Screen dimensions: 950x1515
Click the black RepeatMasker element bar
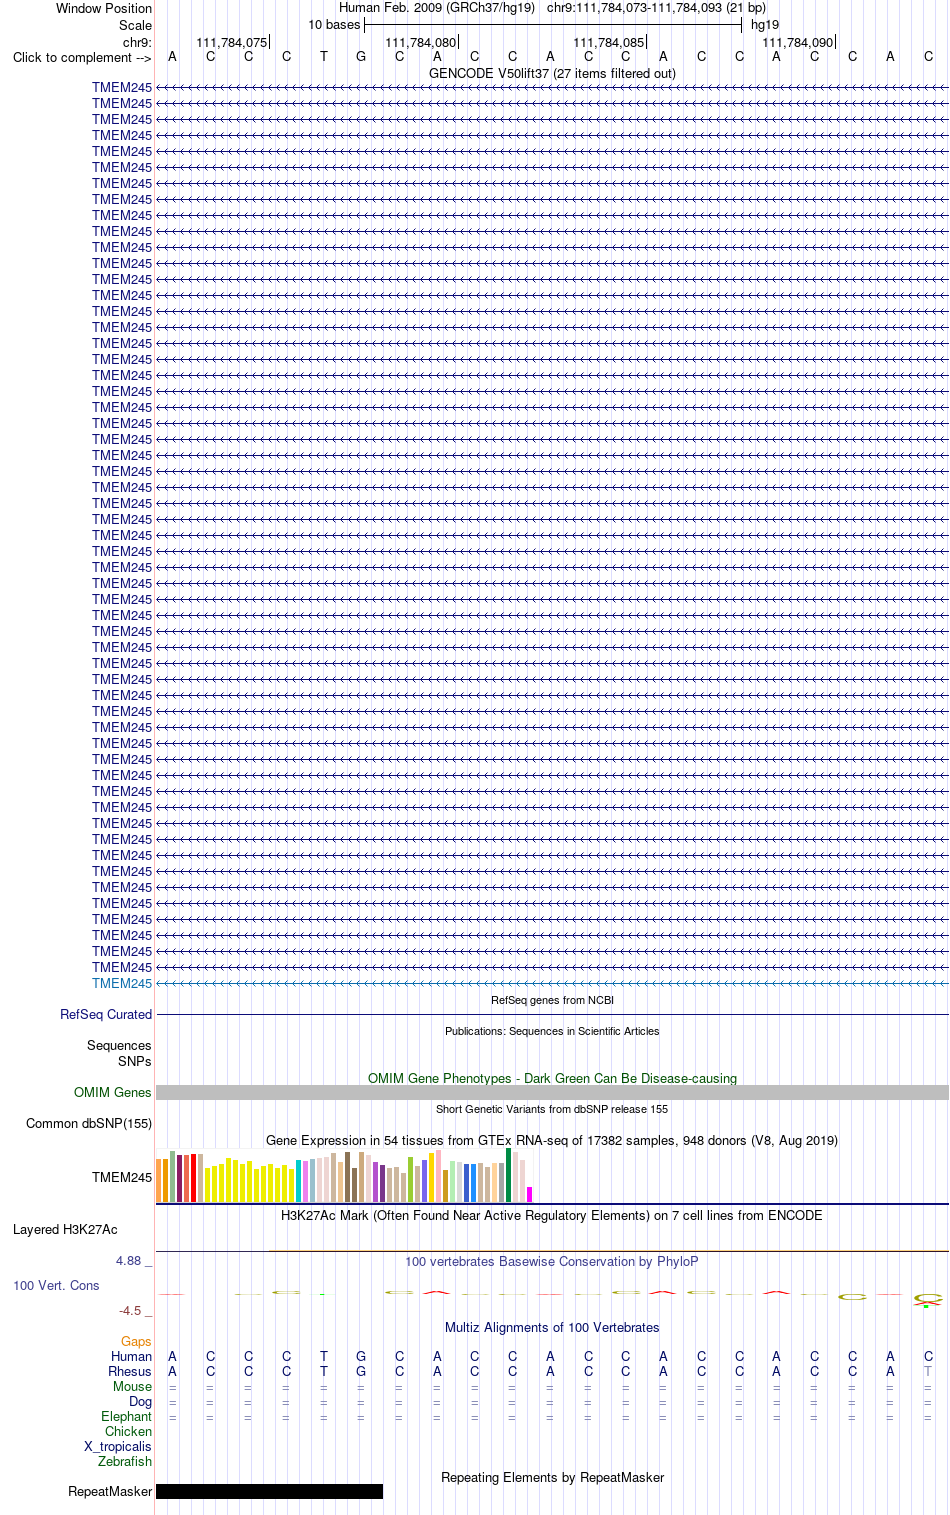click(269, 1491)
